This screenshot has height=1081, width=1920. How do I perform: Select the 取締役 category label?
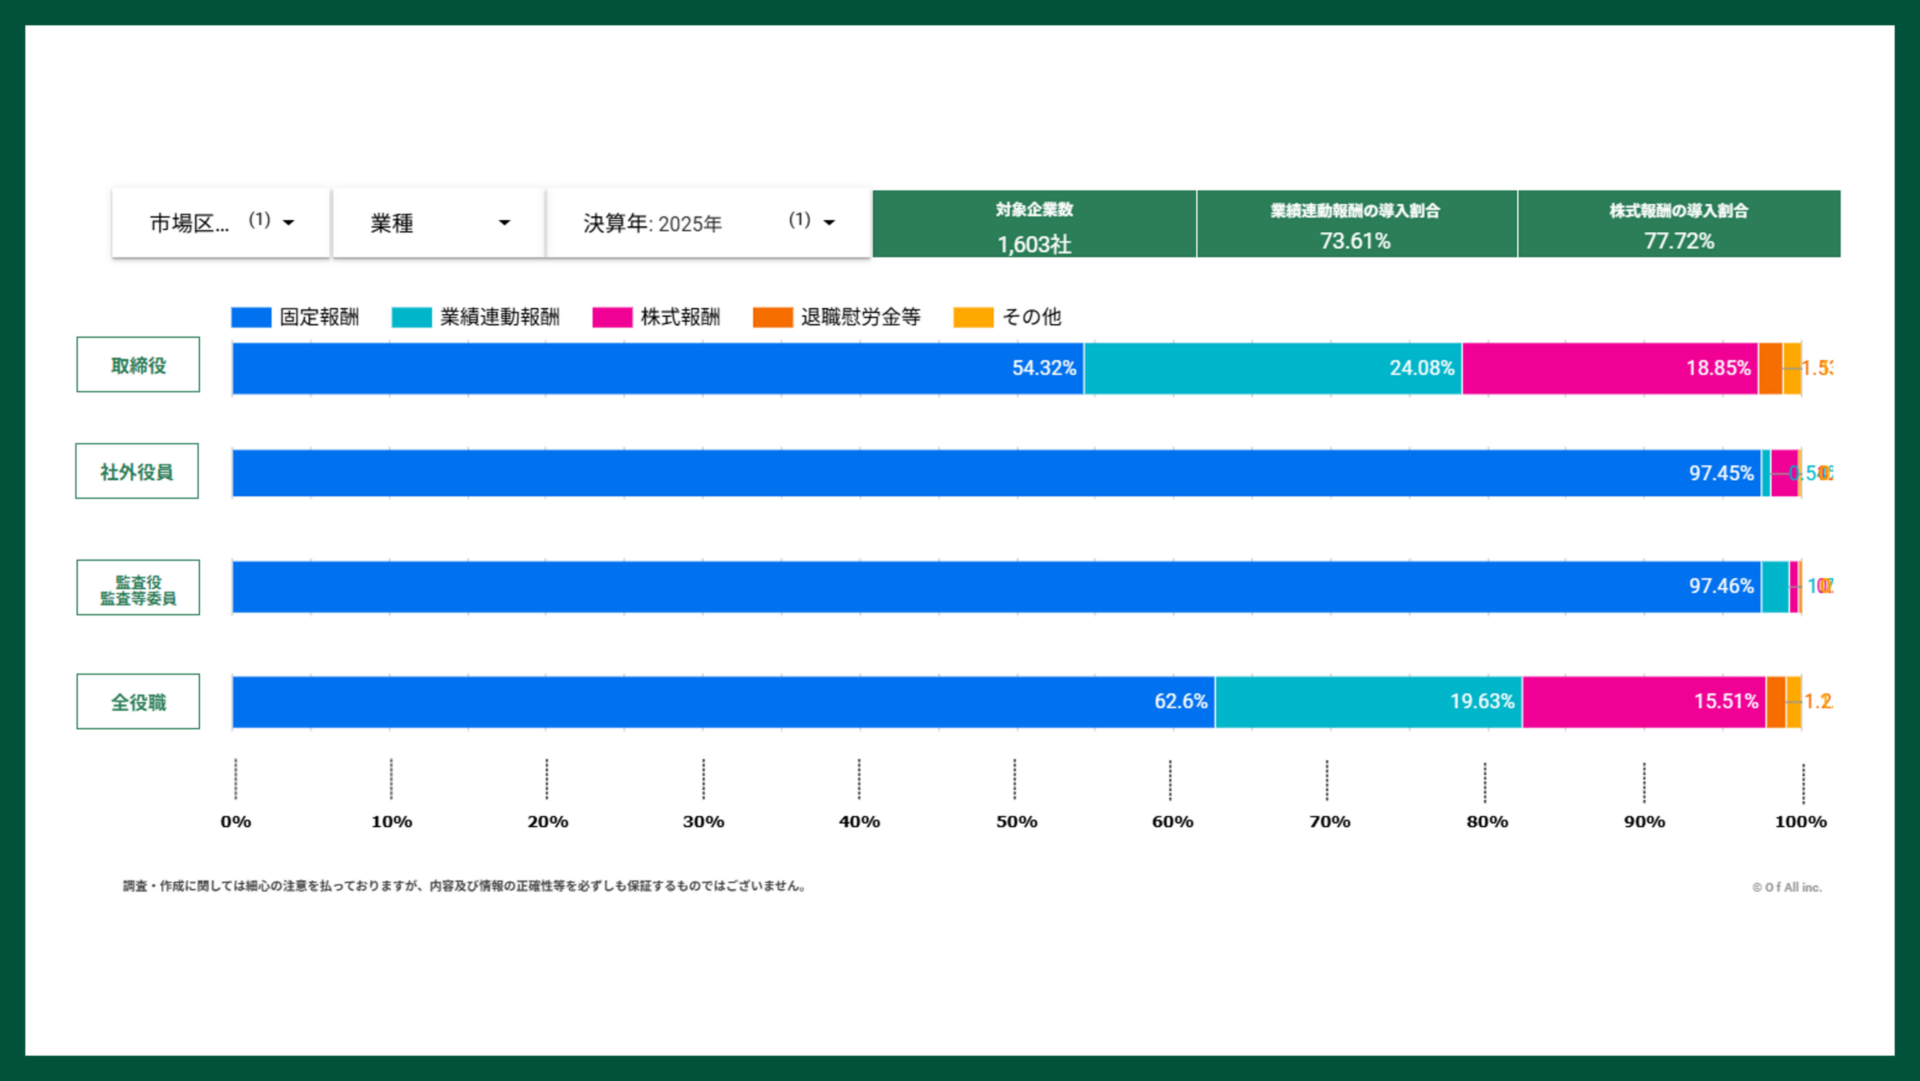(138, 365)
